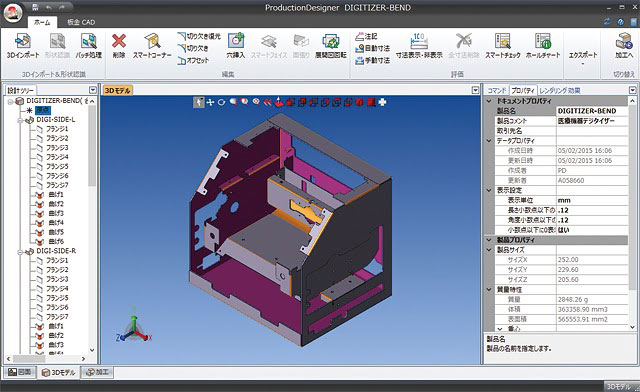Click the design tree vertical scrollbar thumb

tap(92, 145)
